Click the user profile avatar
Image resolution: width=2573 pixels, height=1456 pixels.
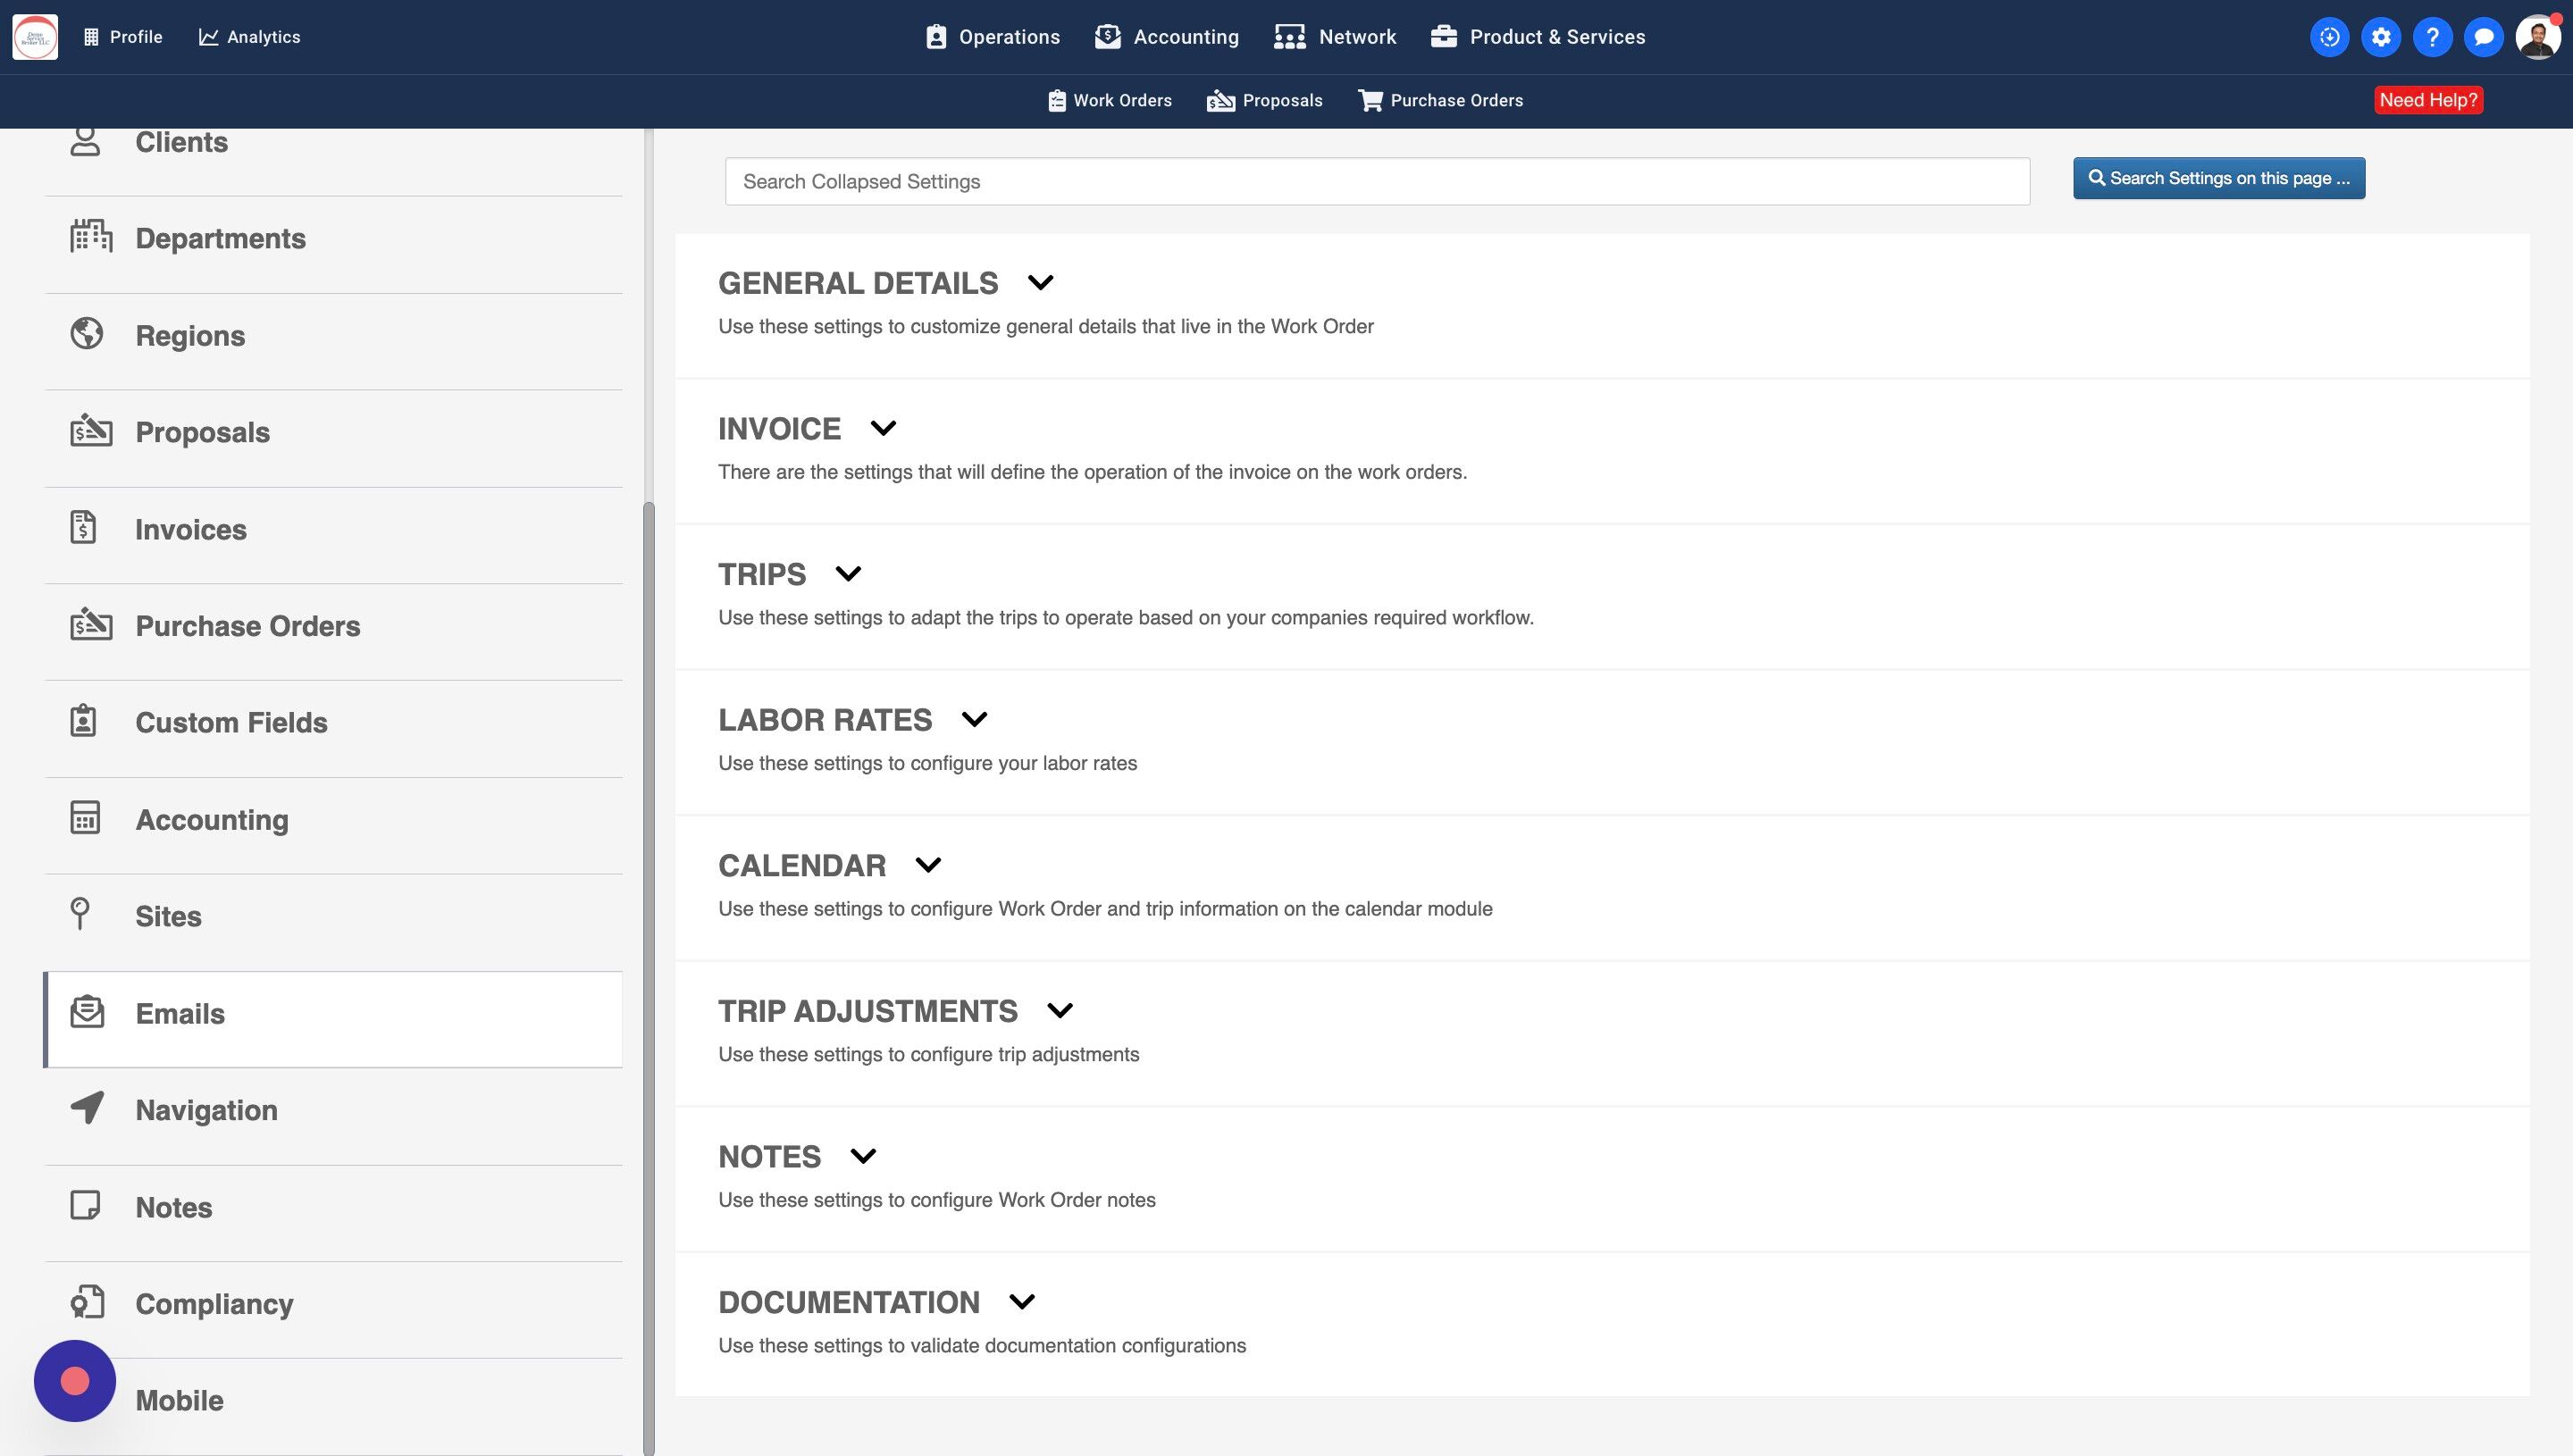pyautogui.click(x=2537, y=37)
